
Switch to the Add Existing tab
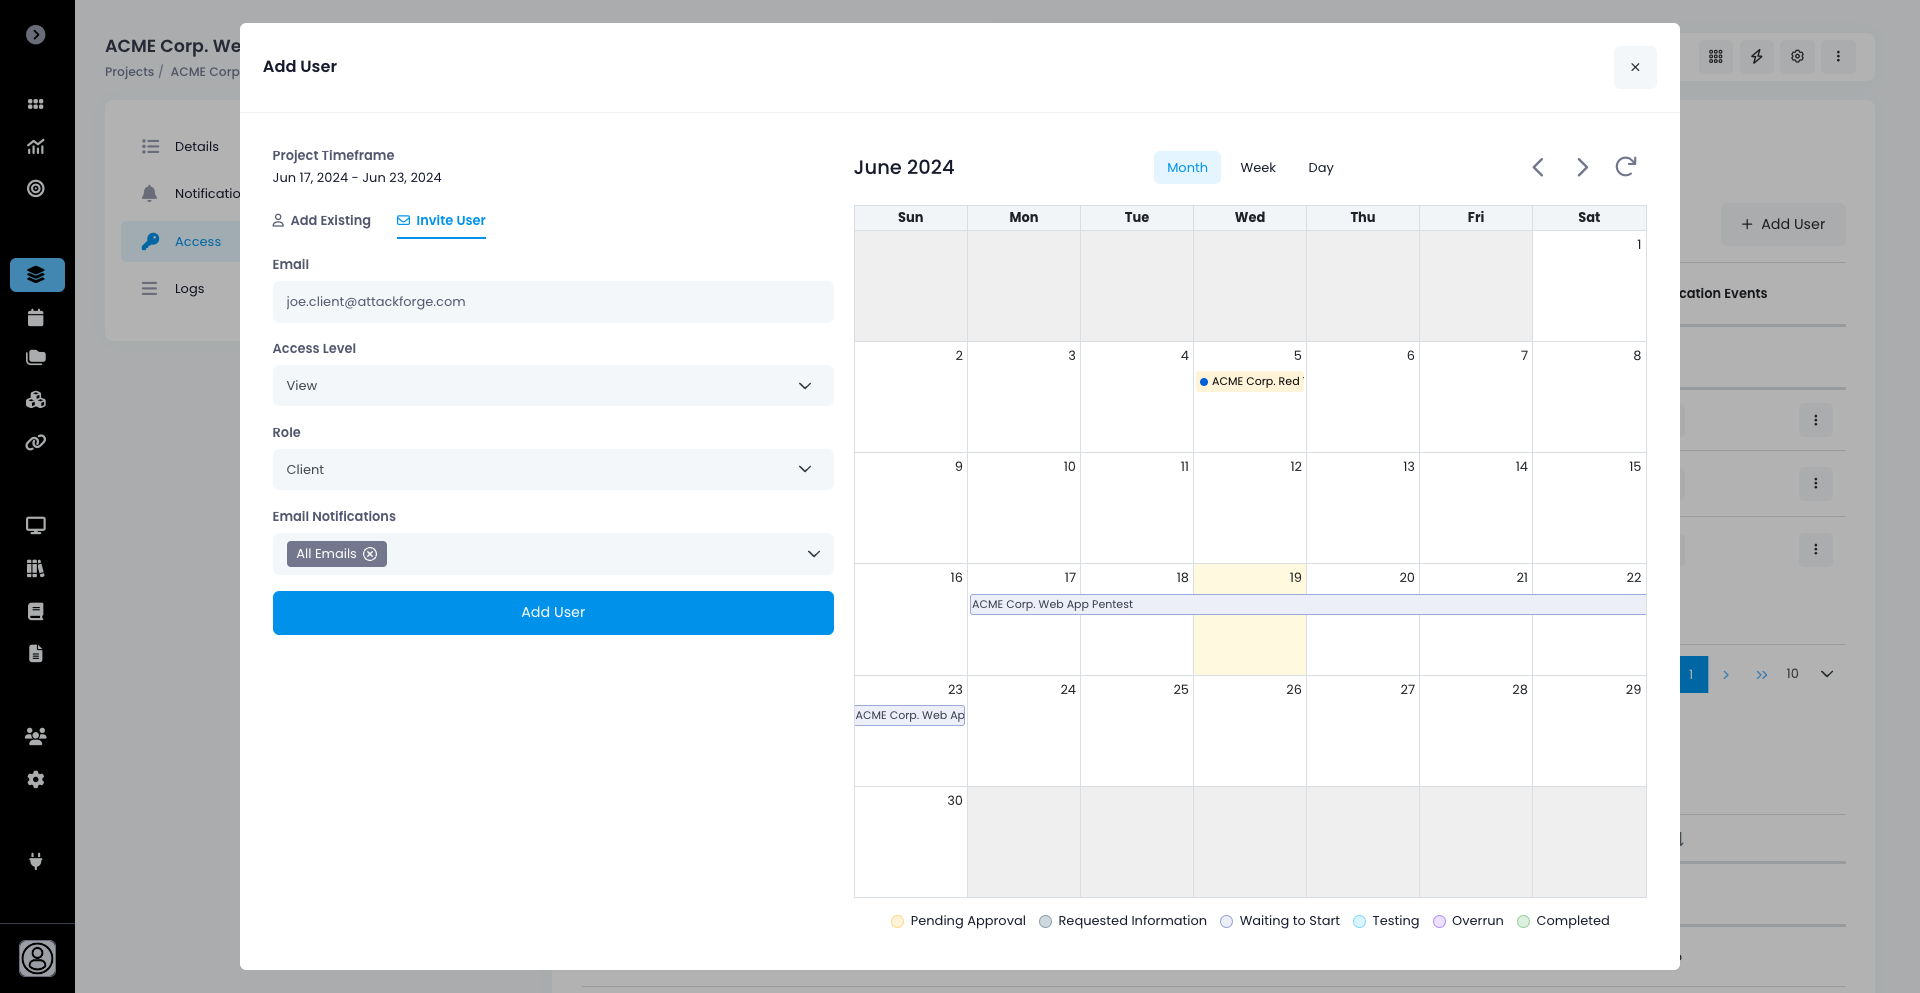(321, 221)
